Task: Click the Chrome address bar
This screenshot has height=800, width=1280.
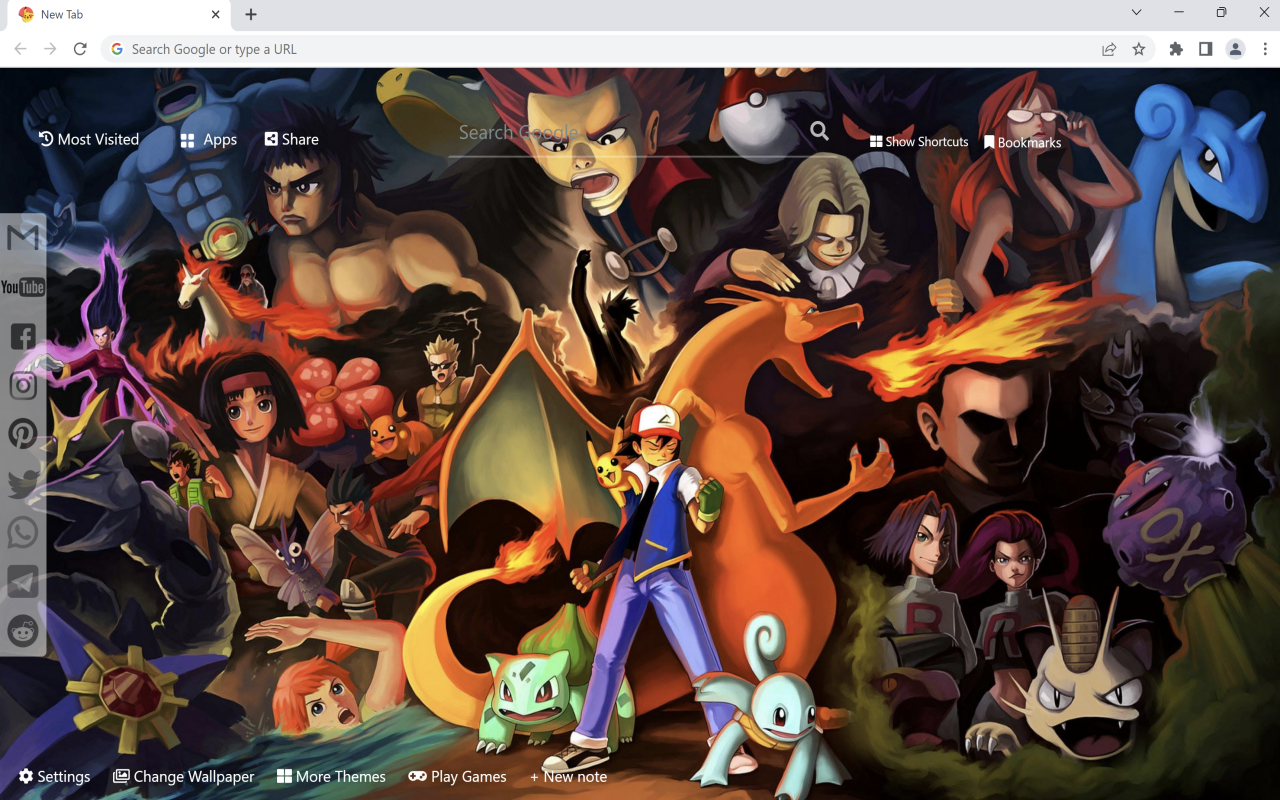Action: pos(600,49)
